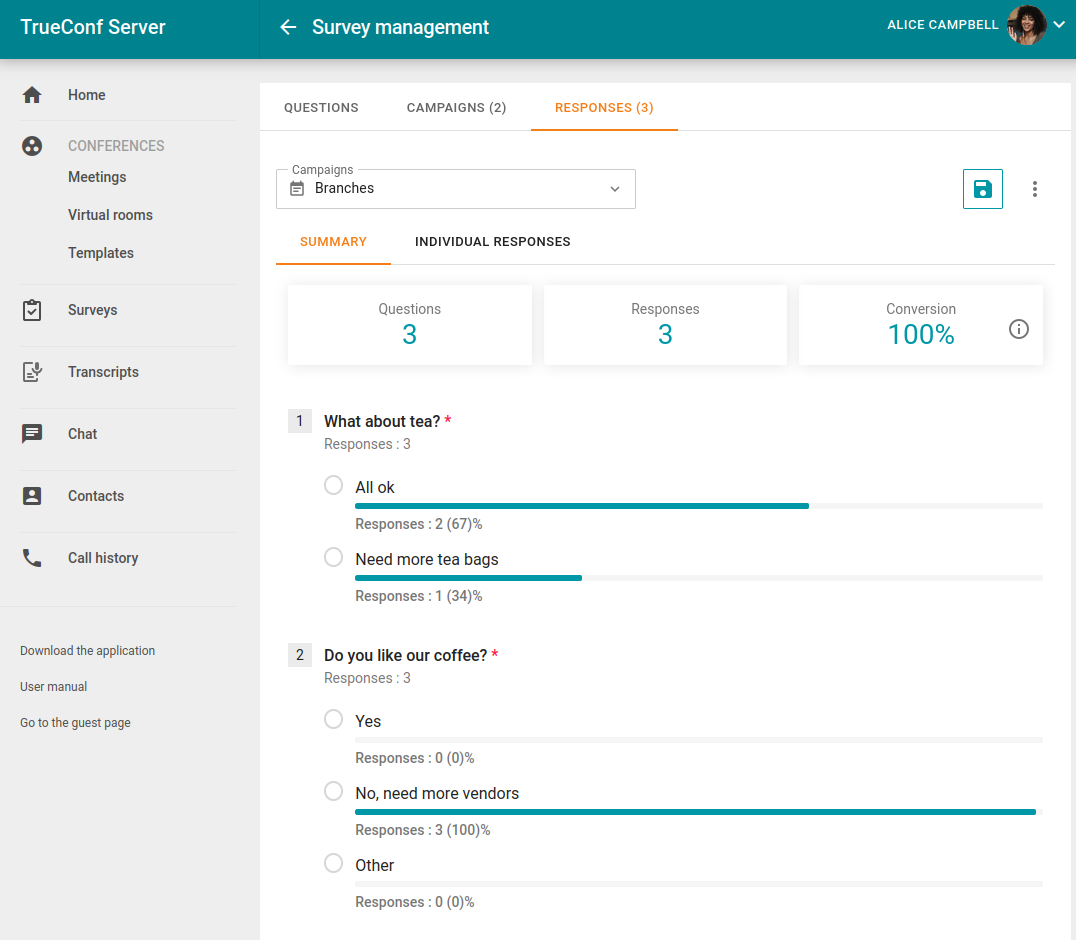Open the Campaigns (2) tab

(456, 108)
